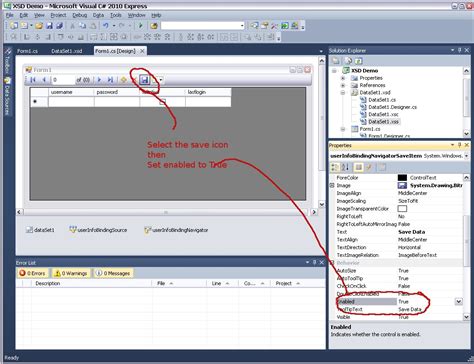Switch to the Form1.cs code tab
This screenshot has width=474, height=364.
[x=27, y=51]
